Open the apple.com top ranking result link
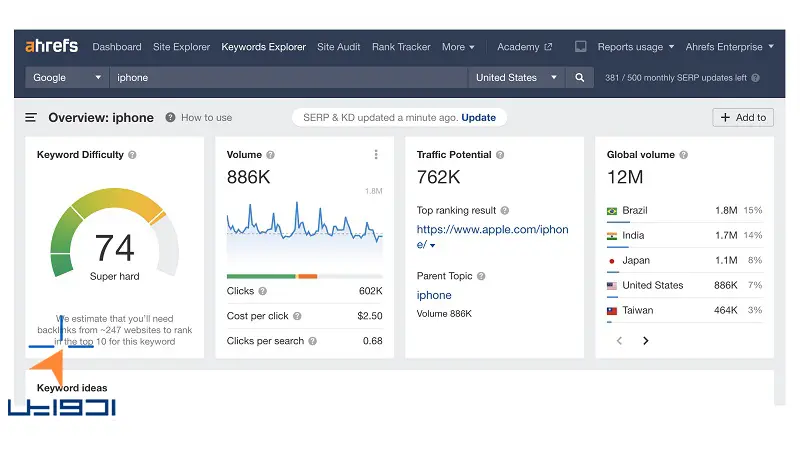Screen dimensions: 800x450 click(492, 230)
